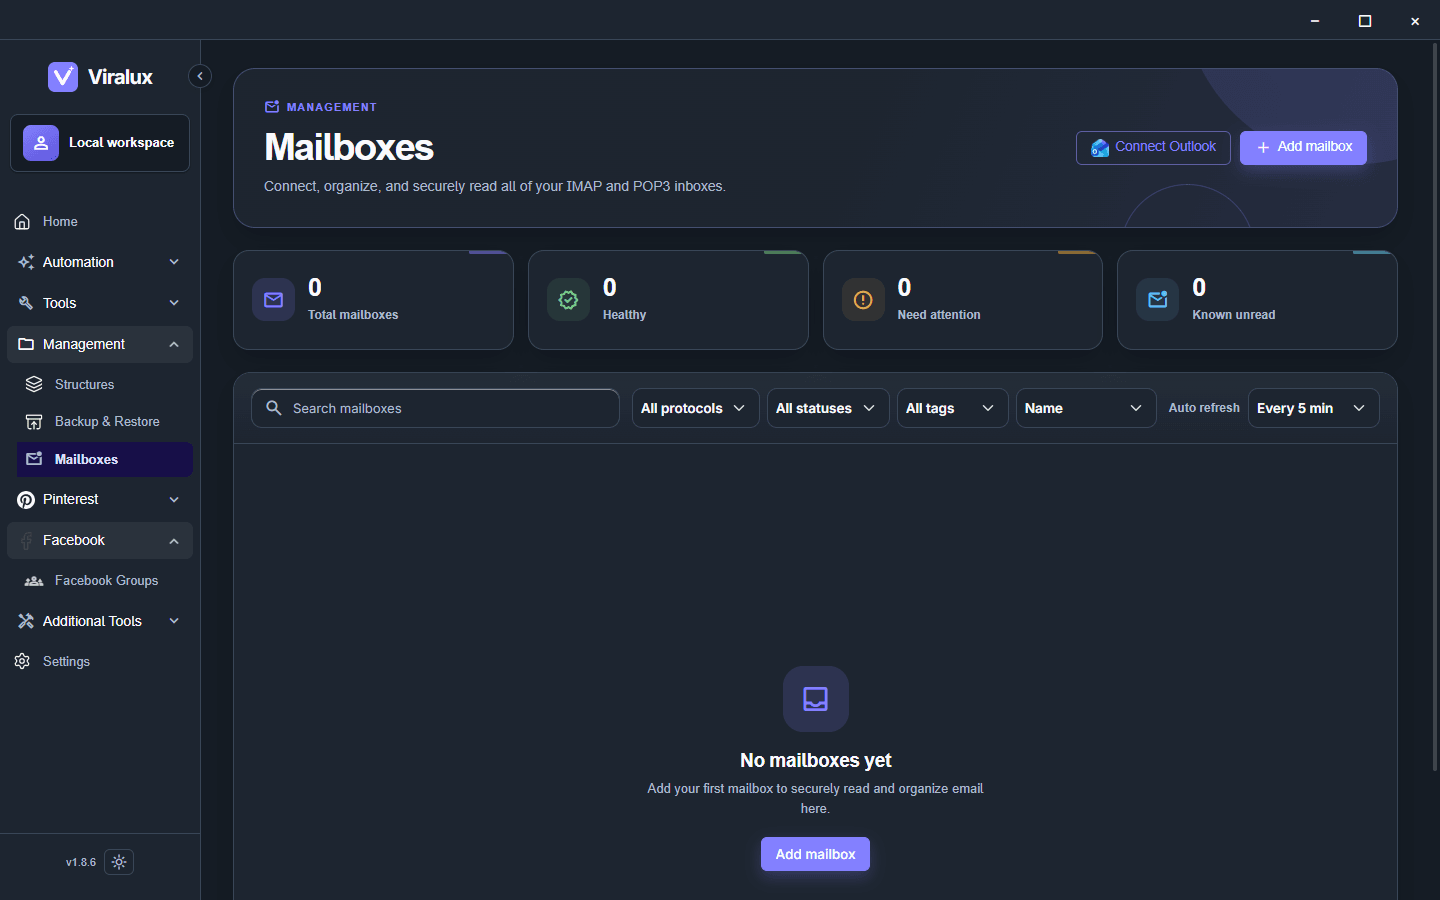The width and height of the screenshot is (1440, 900).
Task: Expand the Automation menu chevron
Action: [174, 262]
